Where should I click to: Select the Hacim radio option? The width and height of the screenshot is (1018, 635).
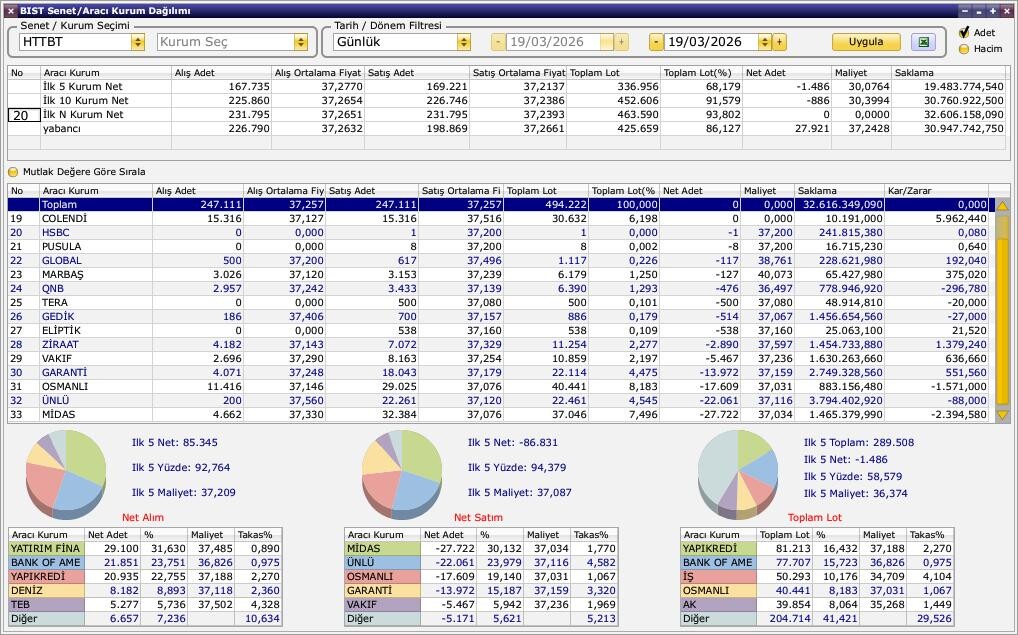pos(964,48)
